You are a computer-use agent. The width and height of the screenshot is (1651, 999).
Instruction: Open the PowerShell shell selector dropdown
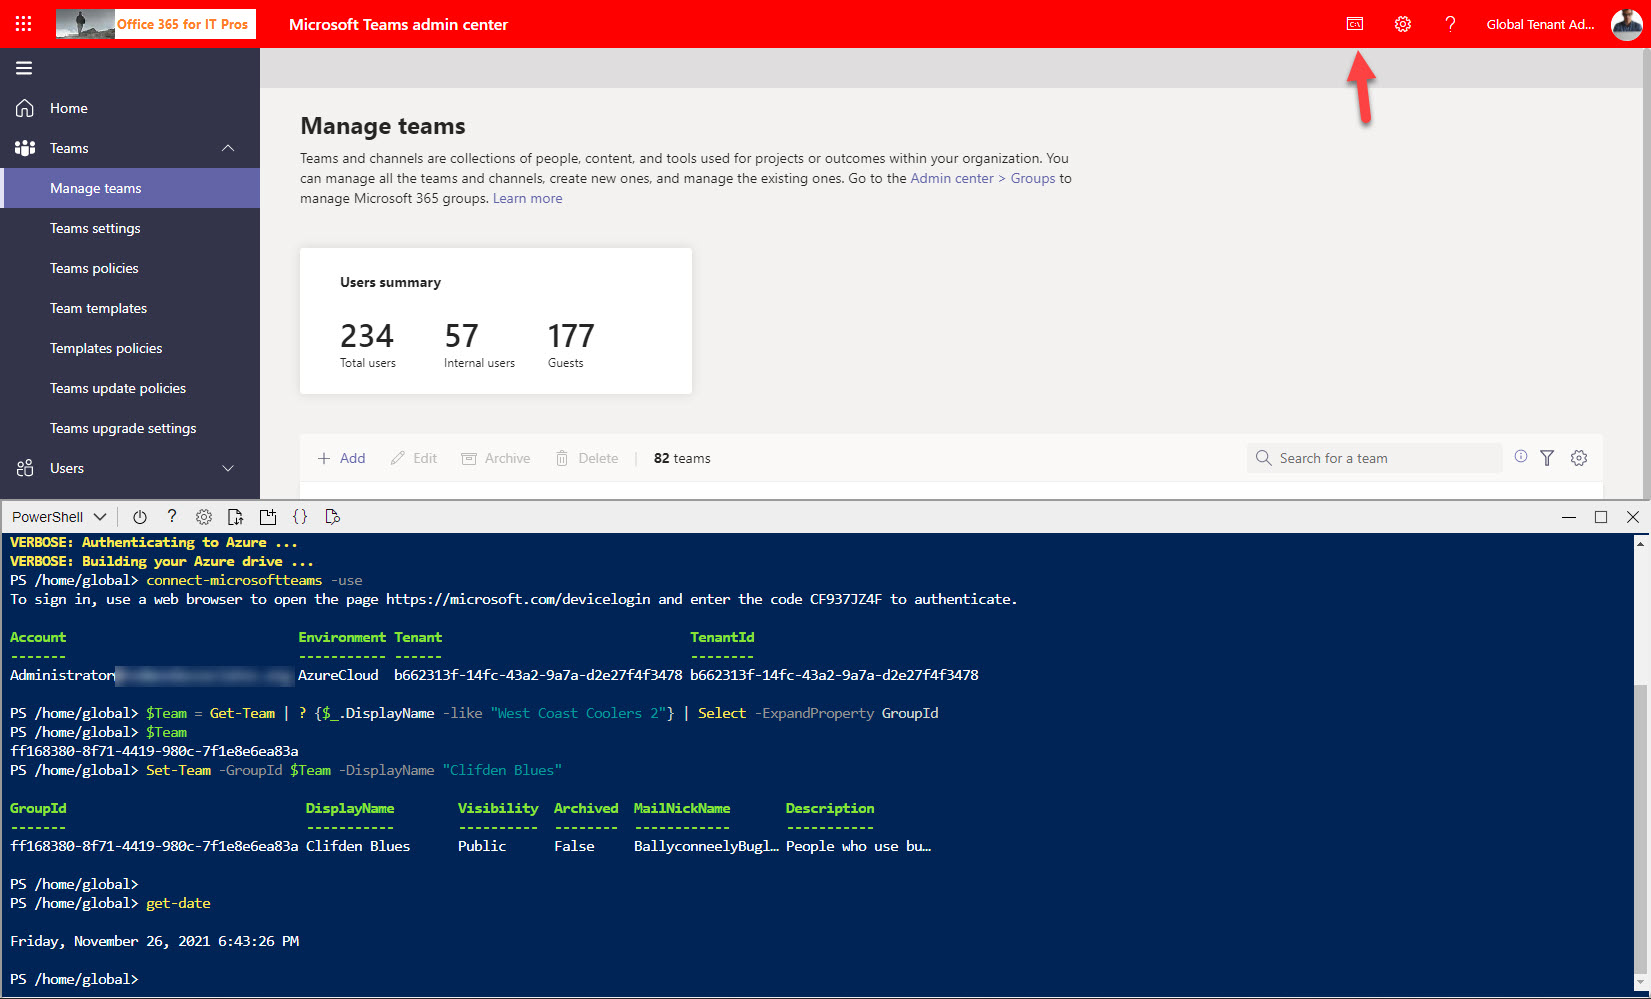click(57, 516)
